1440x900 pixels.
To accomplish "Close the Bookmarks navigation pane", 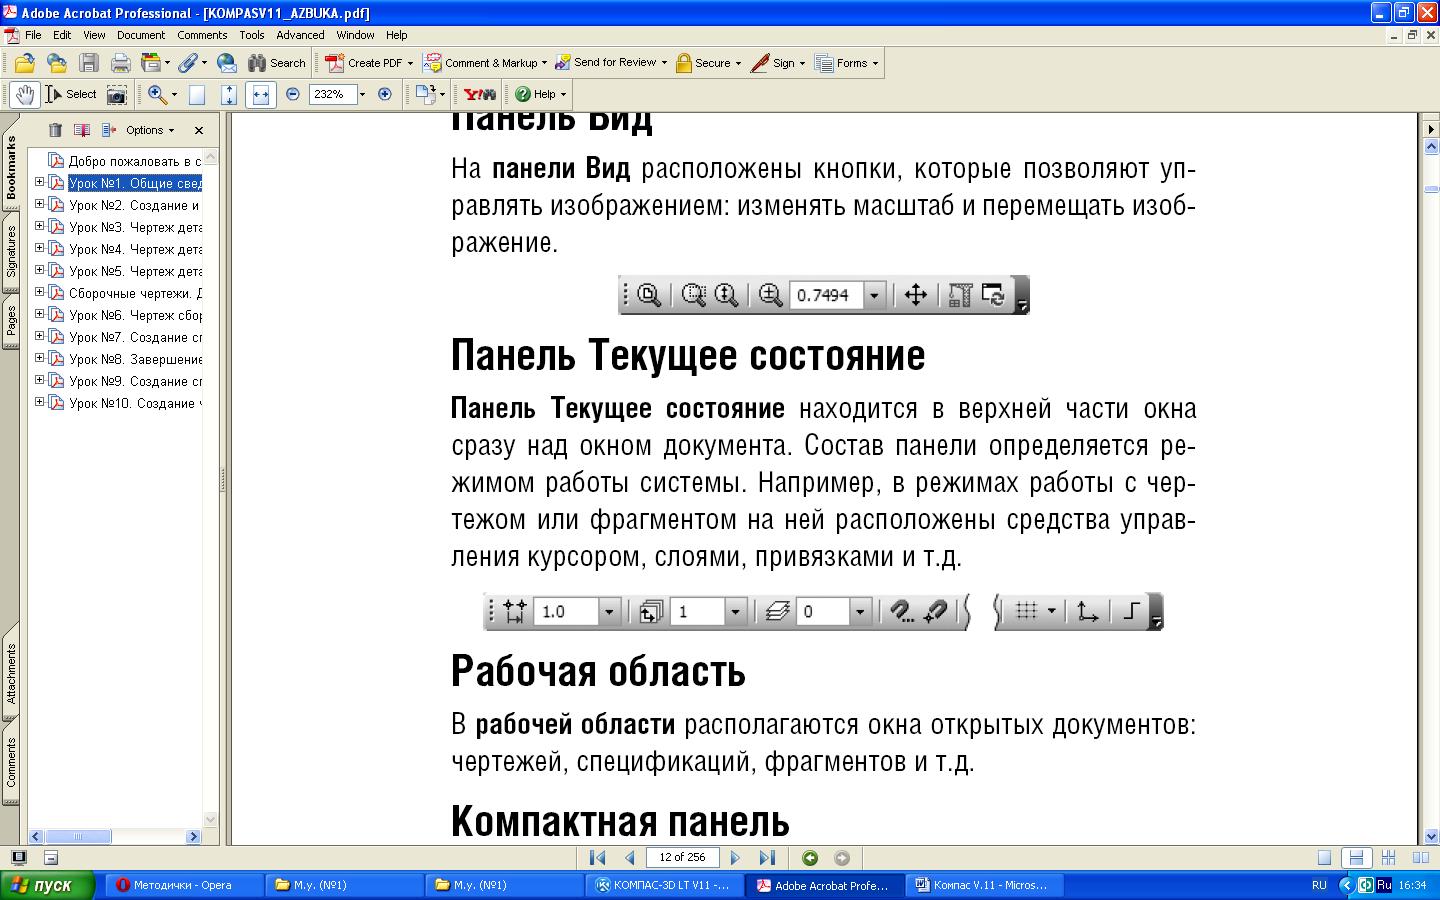I will (199, 130).
